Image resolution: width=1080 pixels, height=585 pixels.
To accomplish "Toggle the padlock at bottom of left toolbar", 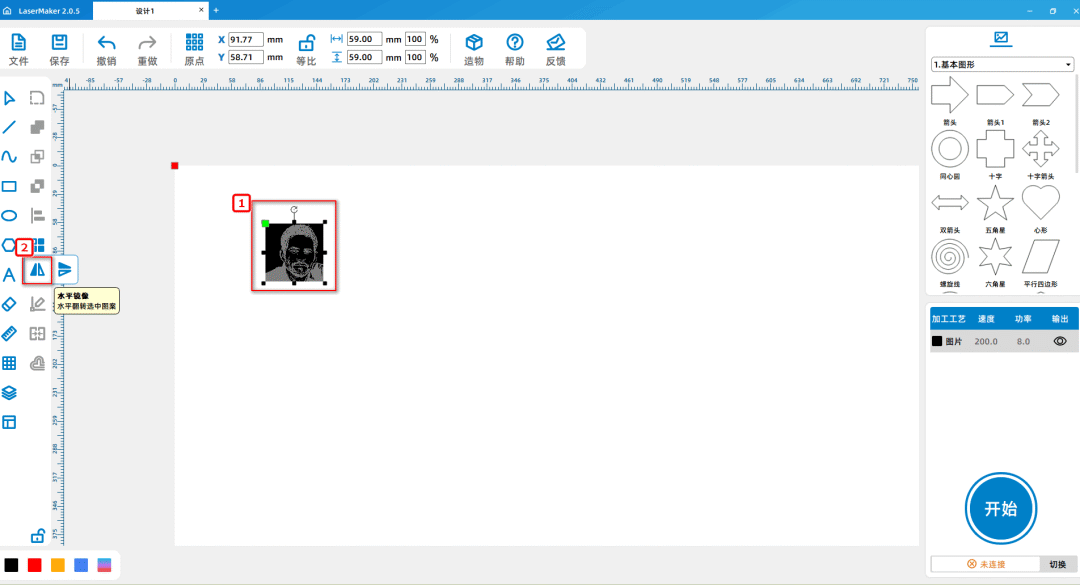I will [38, 534].
